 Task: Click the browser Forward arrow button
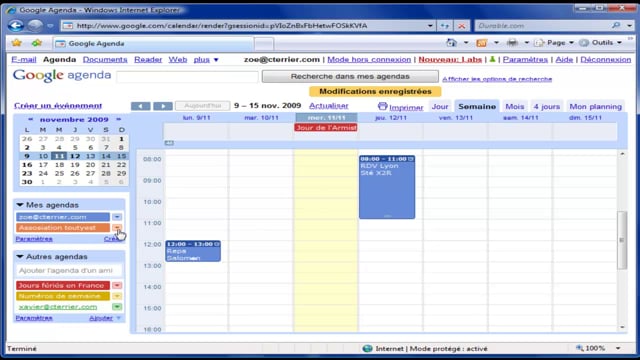click(35, 26)
